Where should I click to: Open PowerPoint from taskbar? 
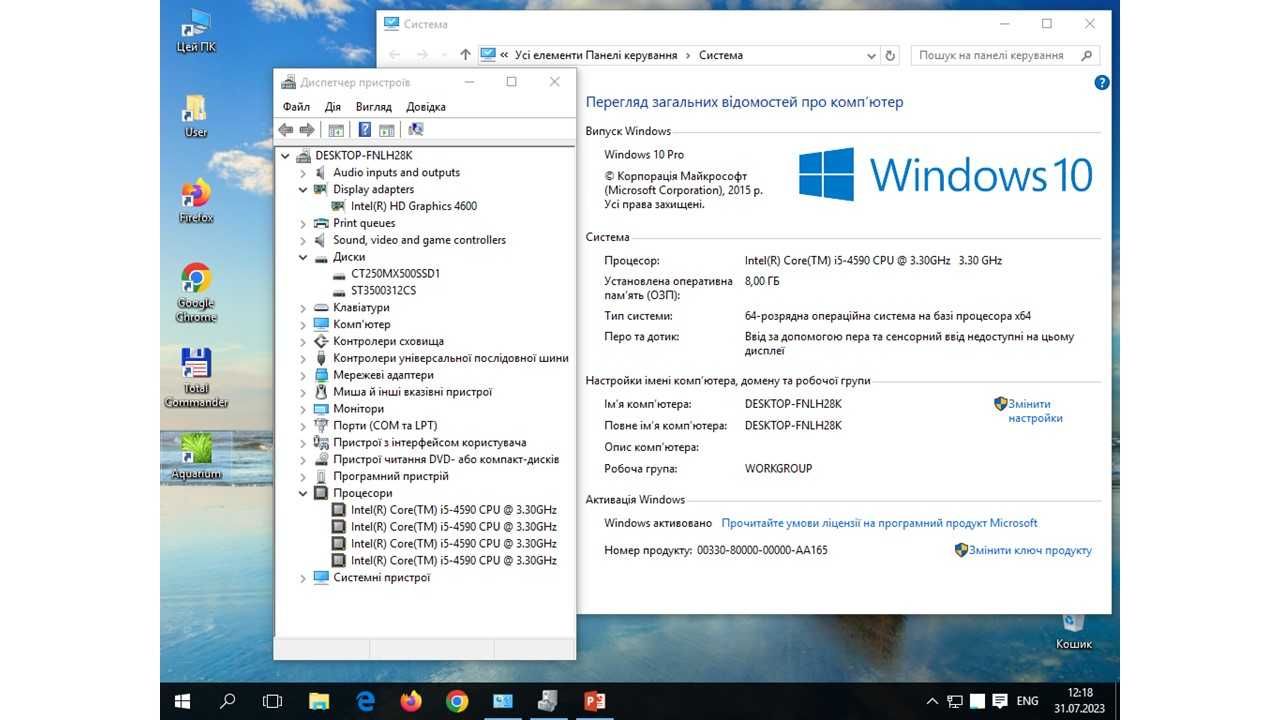(x=595, y=701)
